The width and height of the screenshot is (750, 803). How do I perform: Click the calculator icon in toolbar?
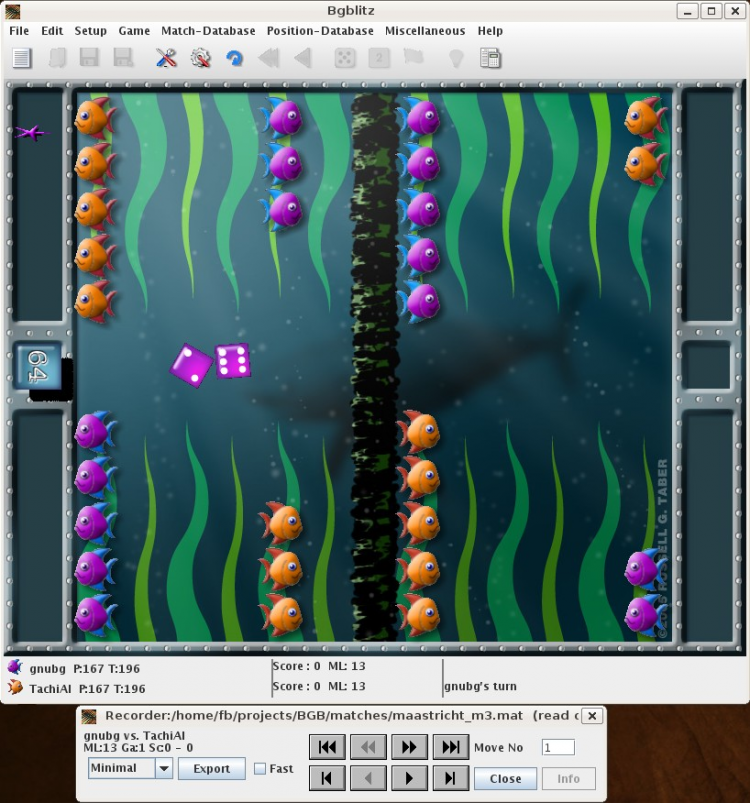pyautogui.click(x=490, y=58)
